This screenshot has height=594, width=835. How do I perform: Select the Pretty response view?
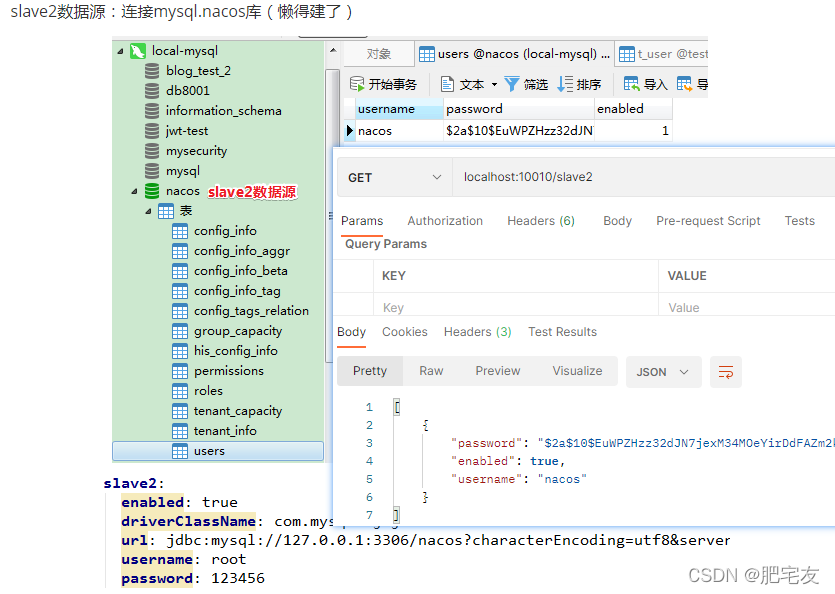coord(370,371)
